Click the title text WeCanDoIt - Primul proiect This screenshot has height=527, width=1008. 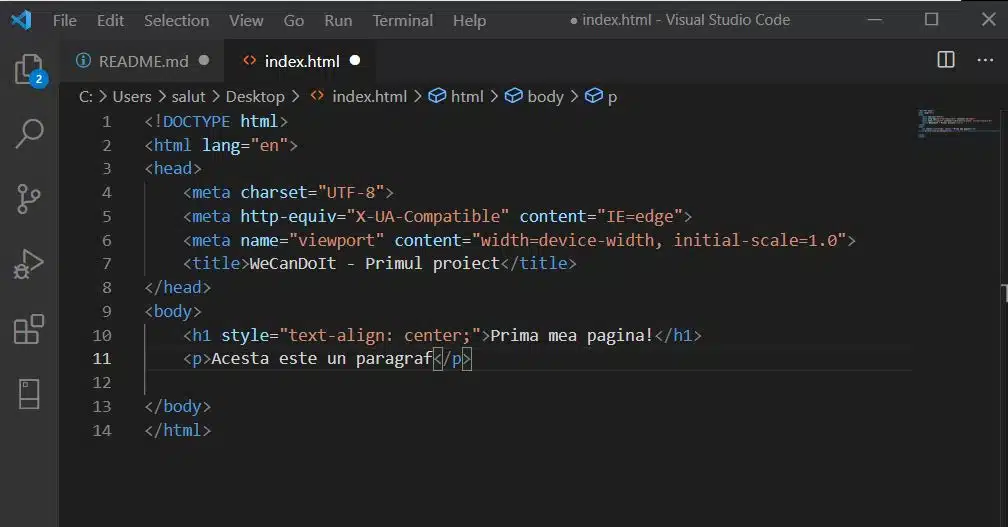pyautogui.click(x=374, y=264)
